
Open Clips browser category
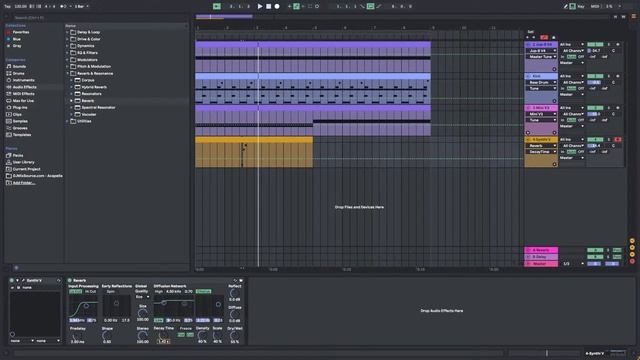tap(17, 115)
